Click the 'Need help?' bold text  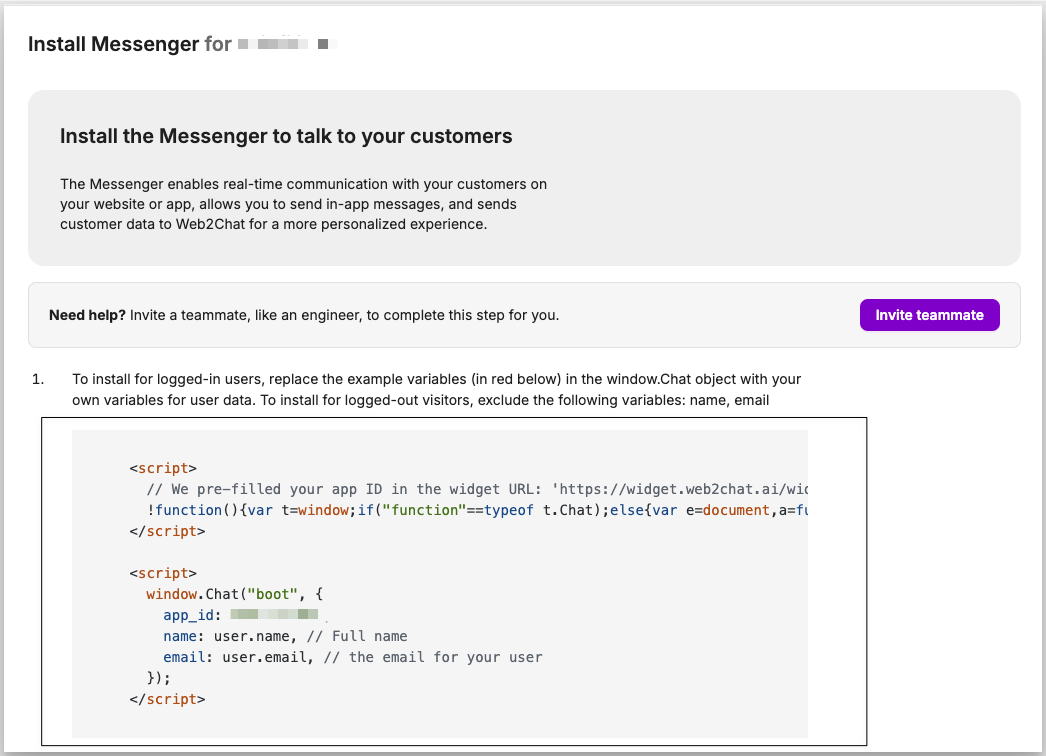[87, 315]
